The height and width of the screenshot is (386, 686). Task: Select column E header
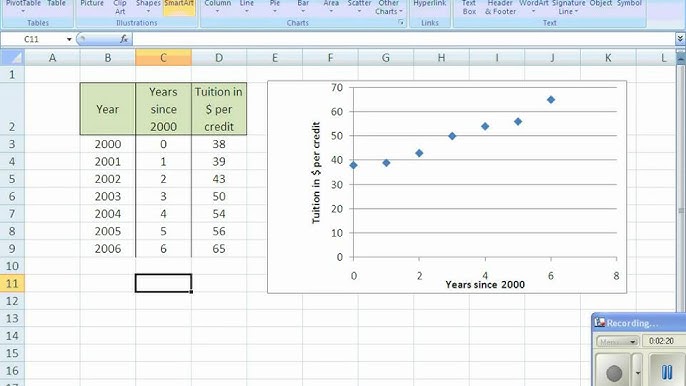click(x=275, y=57)
